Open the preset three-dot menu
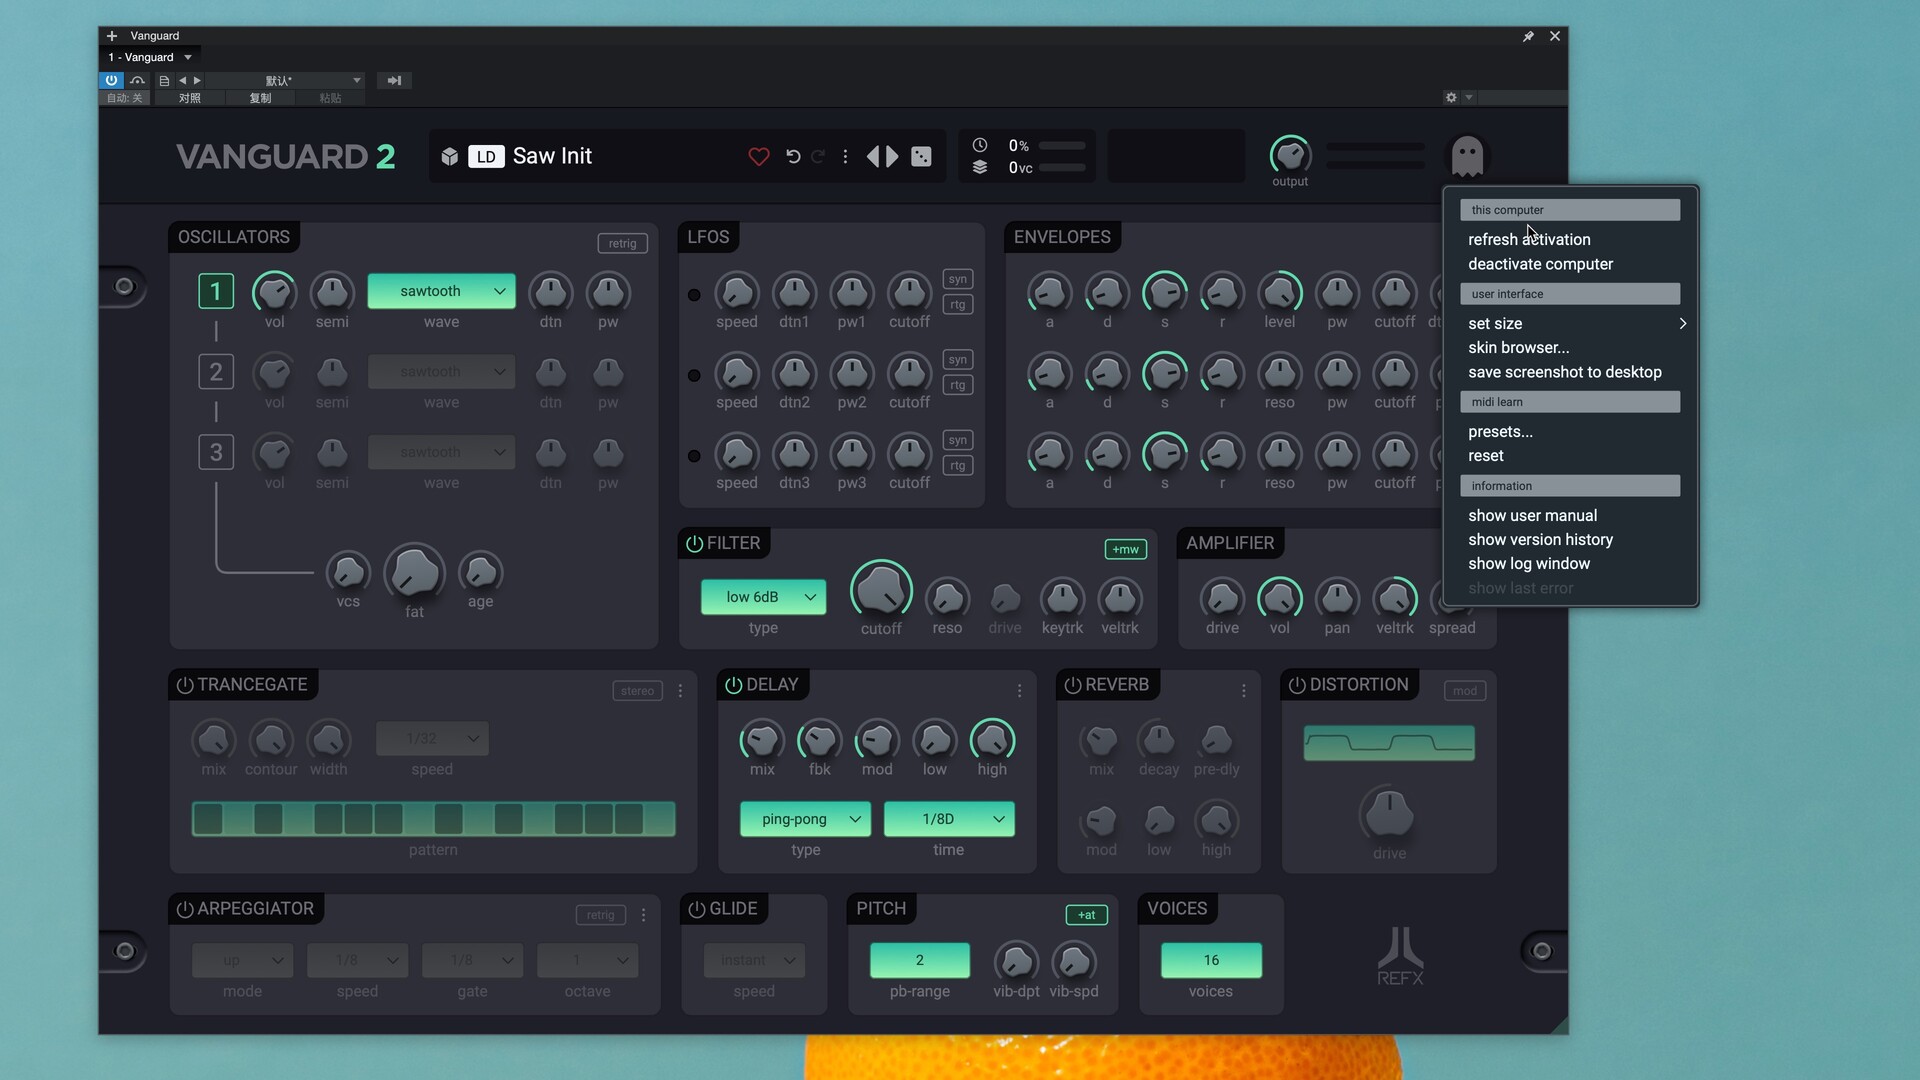The image size is (1920, 1080). 846,156
